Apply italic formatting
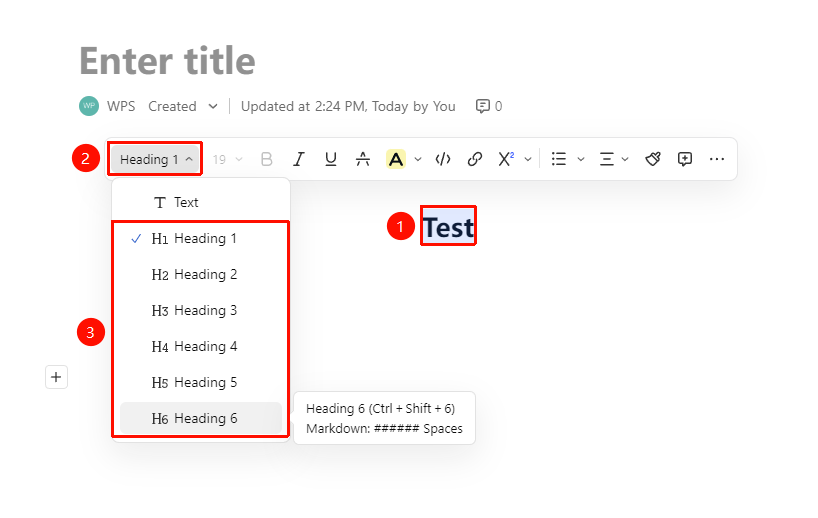Viewport: 818px width, 518px height. (298, 159)
